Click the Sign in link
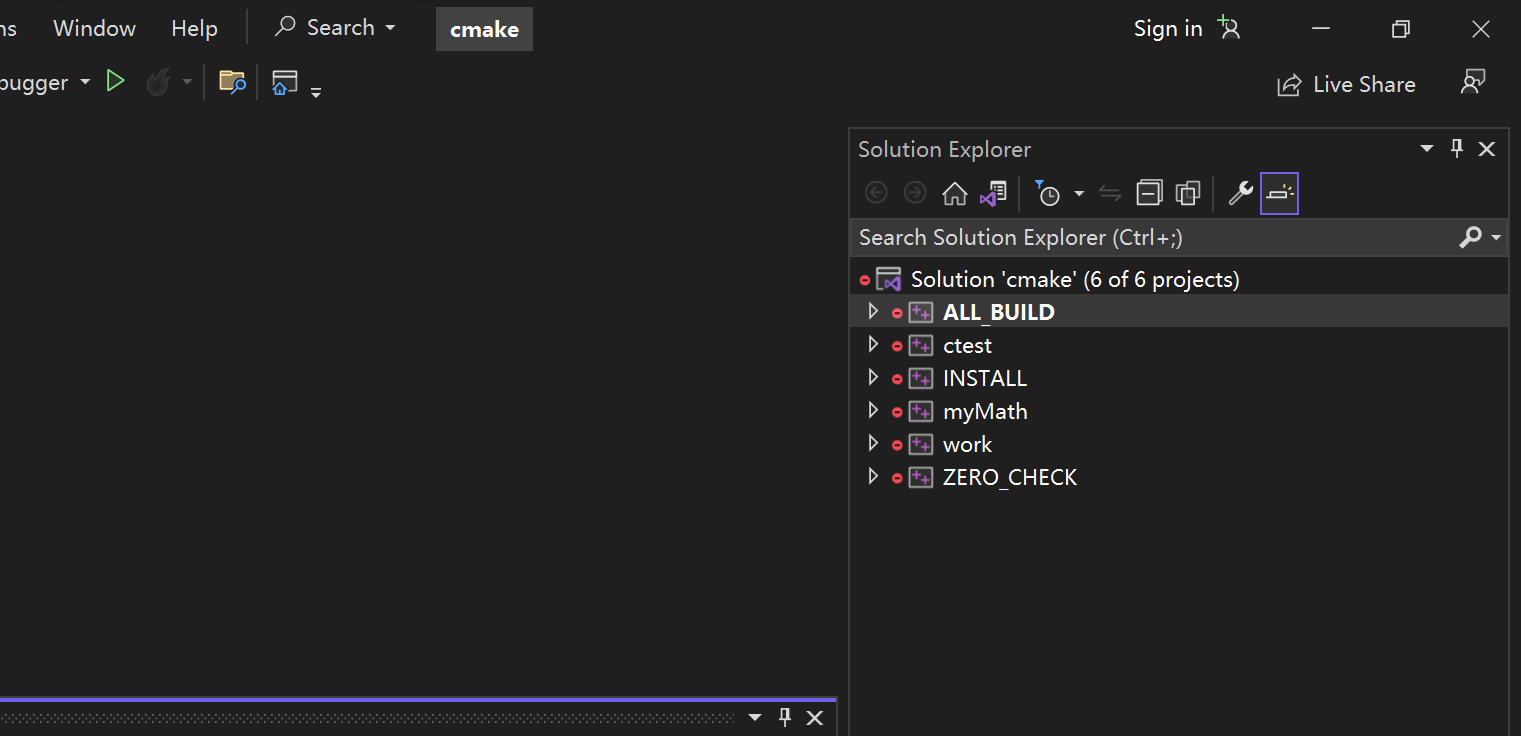This screenshot has width=1521, height=736. [1168, 28]
